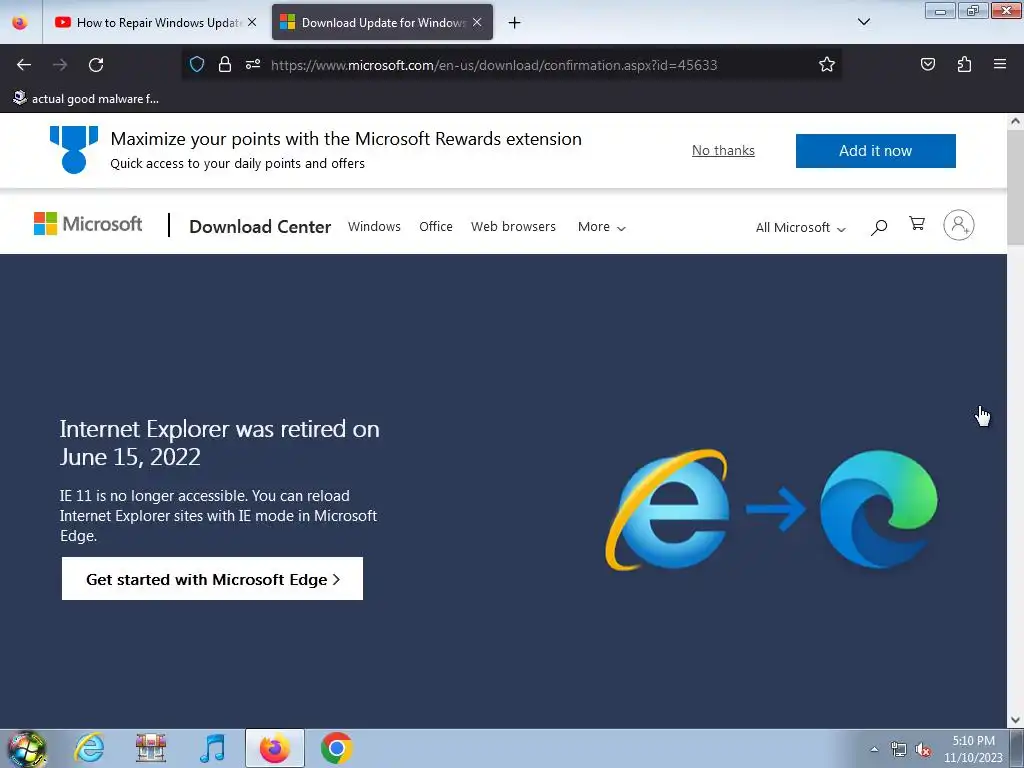Screen dimensions: 1024x768
Task: Click the page scrollbar up arrow
Action: coord(1015,121)
